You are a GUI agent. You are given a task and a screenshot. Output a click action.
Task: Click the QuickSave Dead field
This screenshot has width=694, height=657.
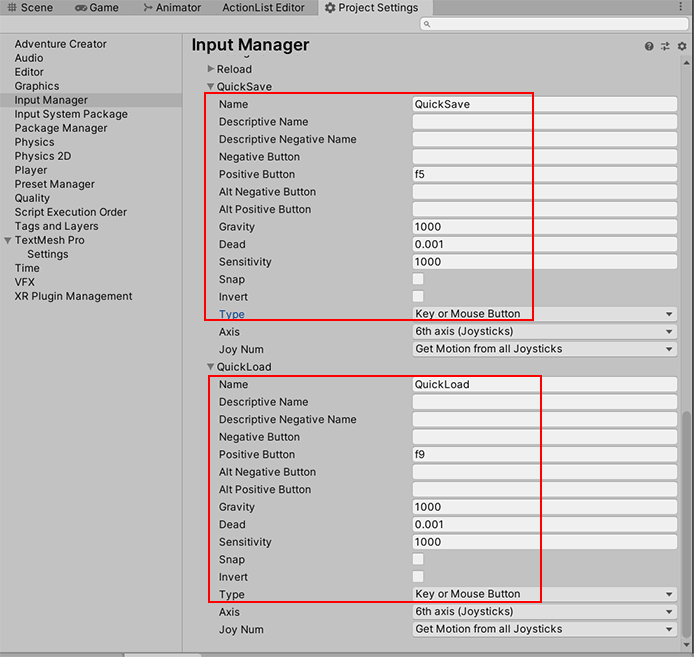click(544, 244)
